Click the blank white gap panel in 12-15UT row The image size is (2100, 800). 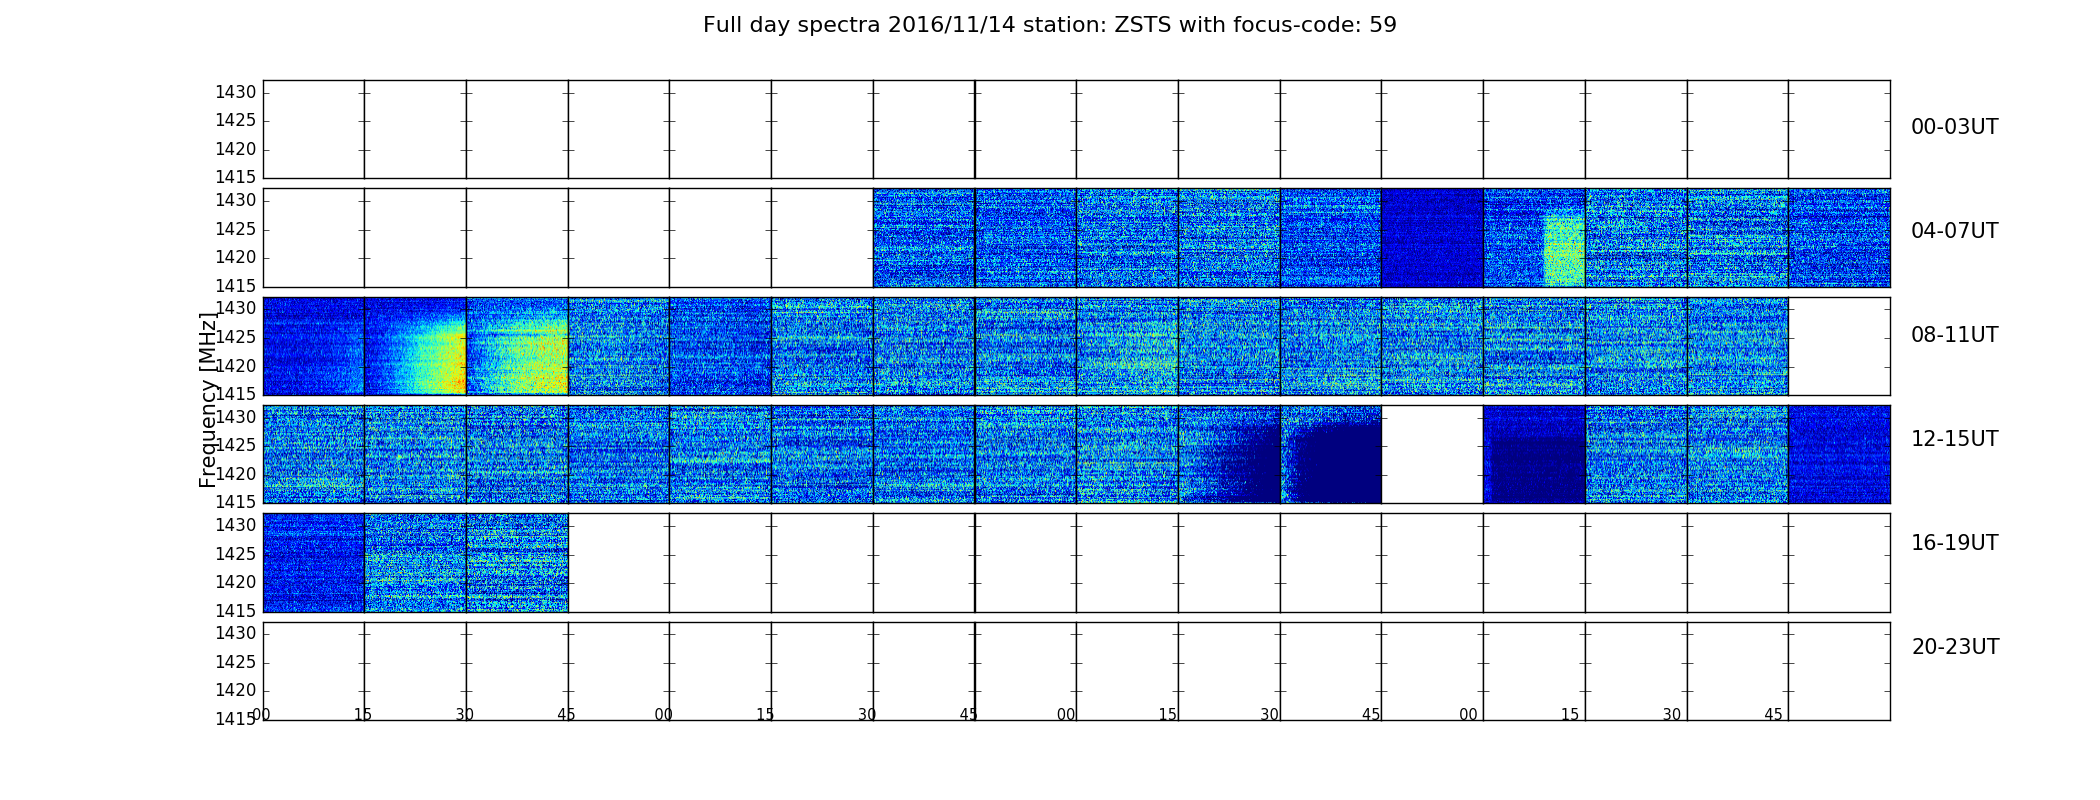[x=1432, y=454]
